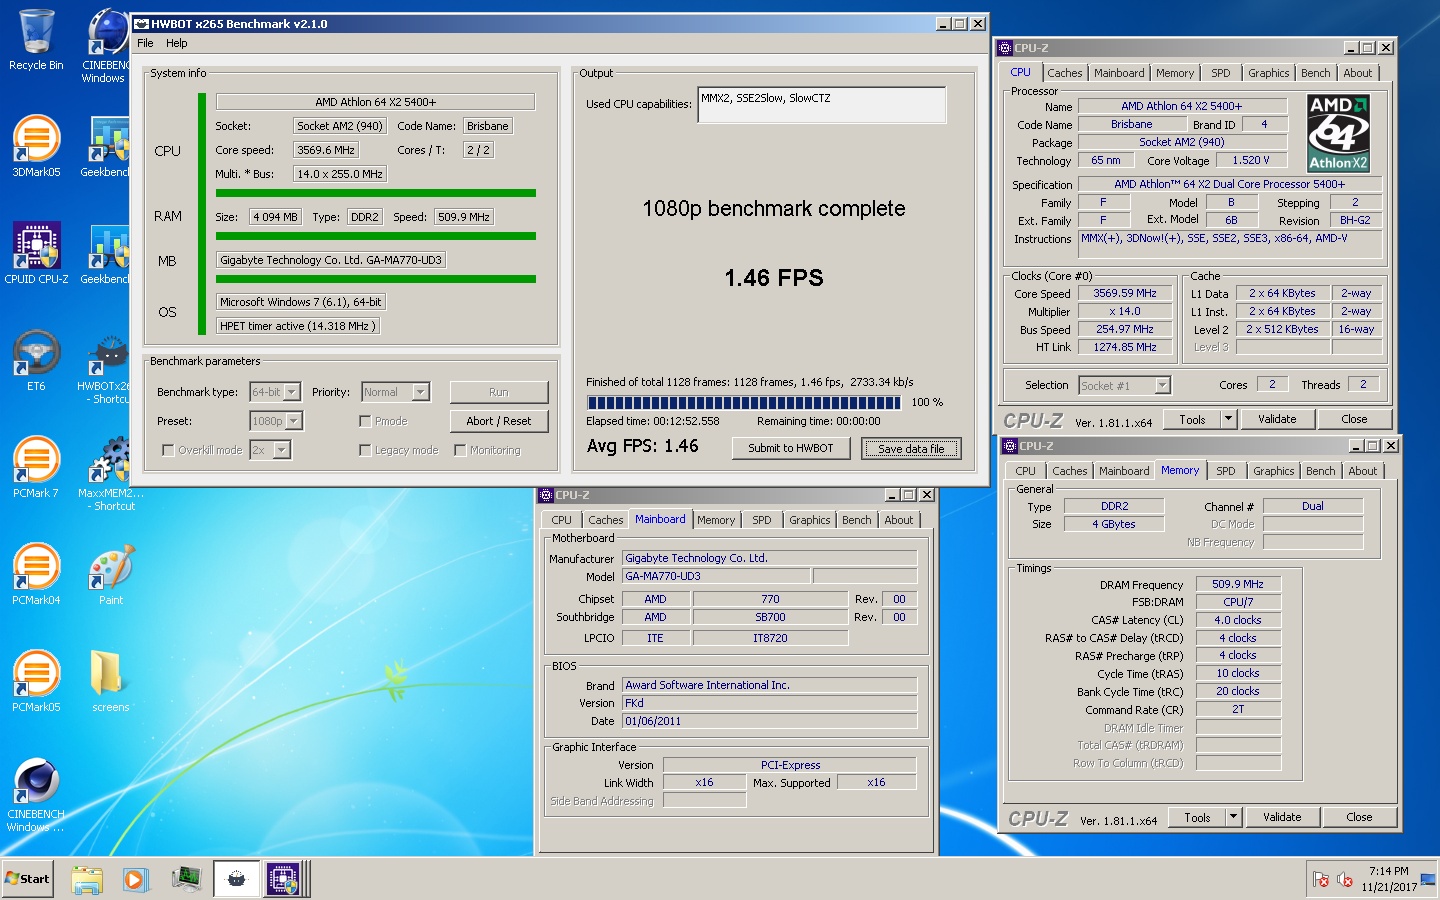Click Validate in the Memory CPU-Z window
Screen dimensions: 1440x900
pyautogui.click(x=1282, y=817)
